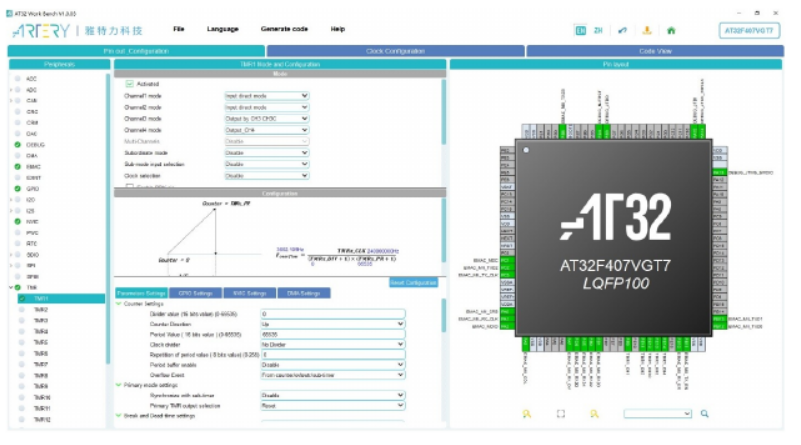Click the Peripherals list scrollbar
The width and height of the screenshot is (801, 445).
(108, 219)
